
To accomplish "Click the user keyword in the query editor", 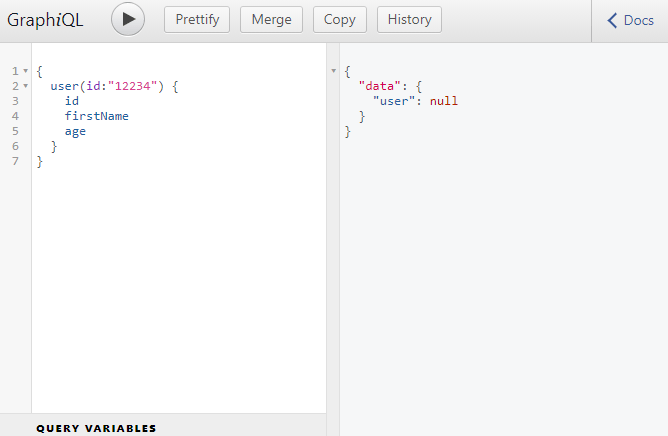I will coord(65,87).
